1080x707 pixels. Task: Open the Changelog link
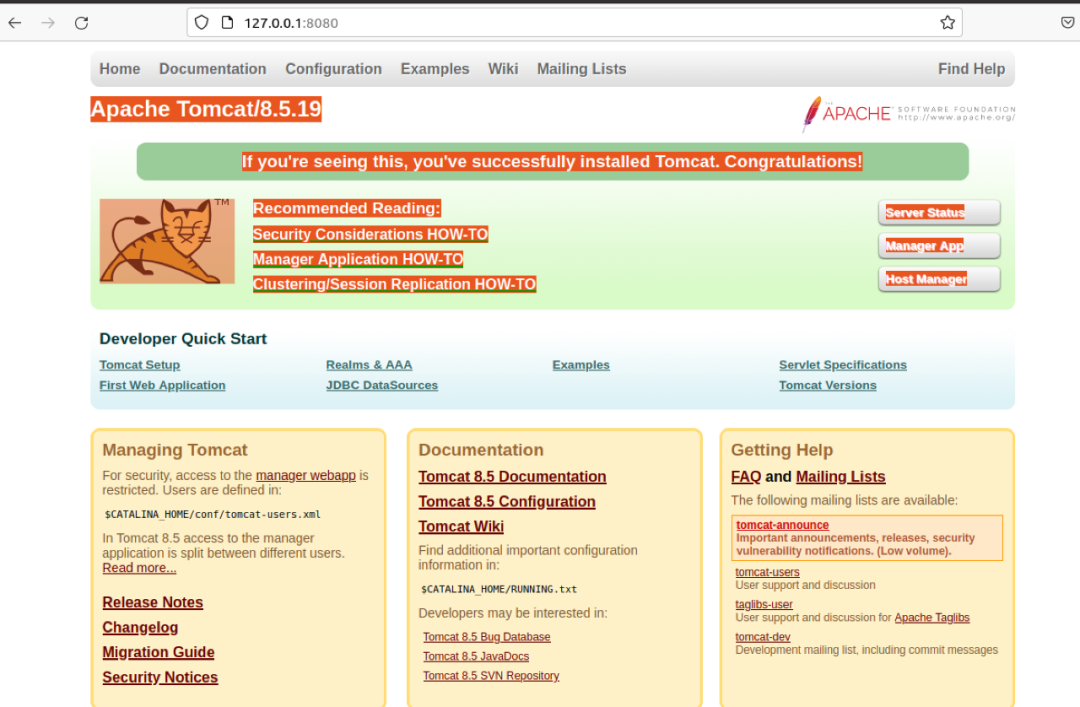click(141, 627)
